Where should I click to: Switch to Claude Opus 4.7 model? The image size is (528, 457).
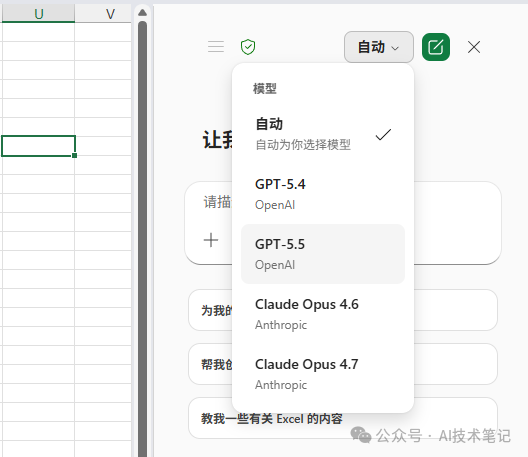[323, 374]
